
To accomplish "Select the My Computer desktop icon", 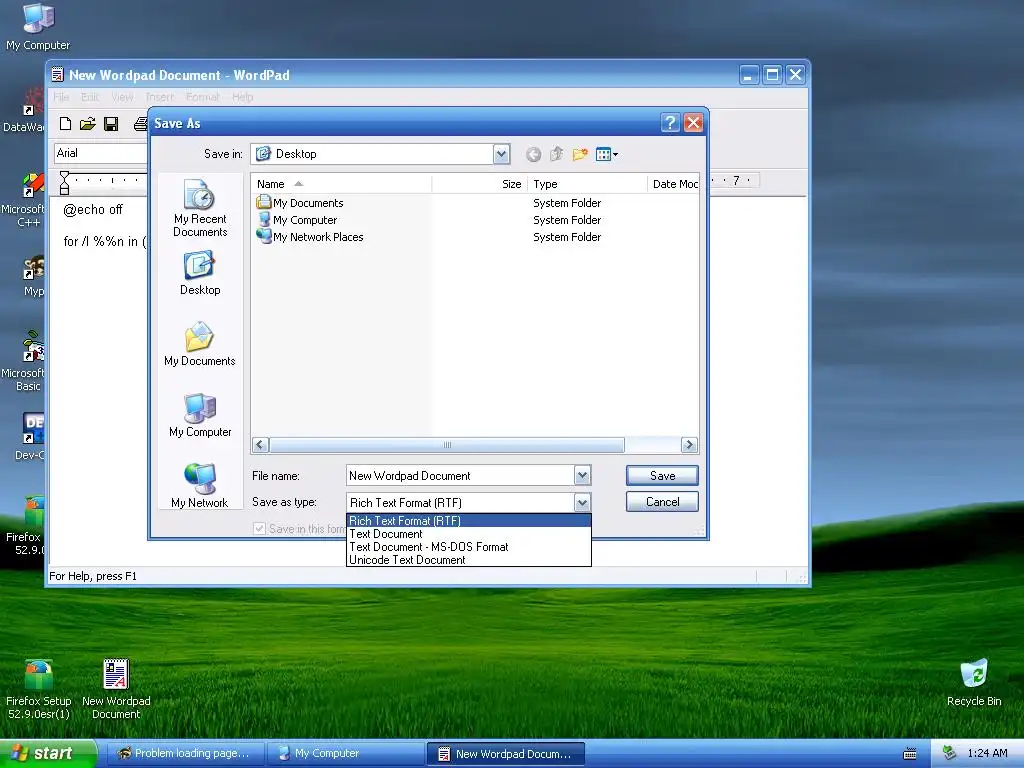I will [38, 26].
